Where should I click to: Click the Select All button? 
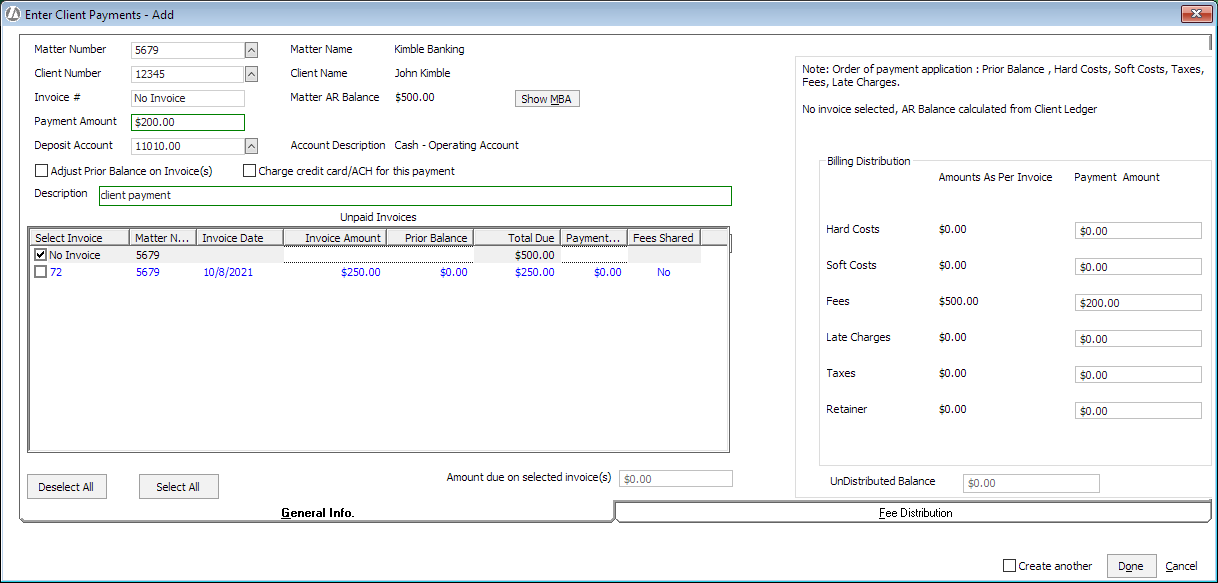[178, 487]
